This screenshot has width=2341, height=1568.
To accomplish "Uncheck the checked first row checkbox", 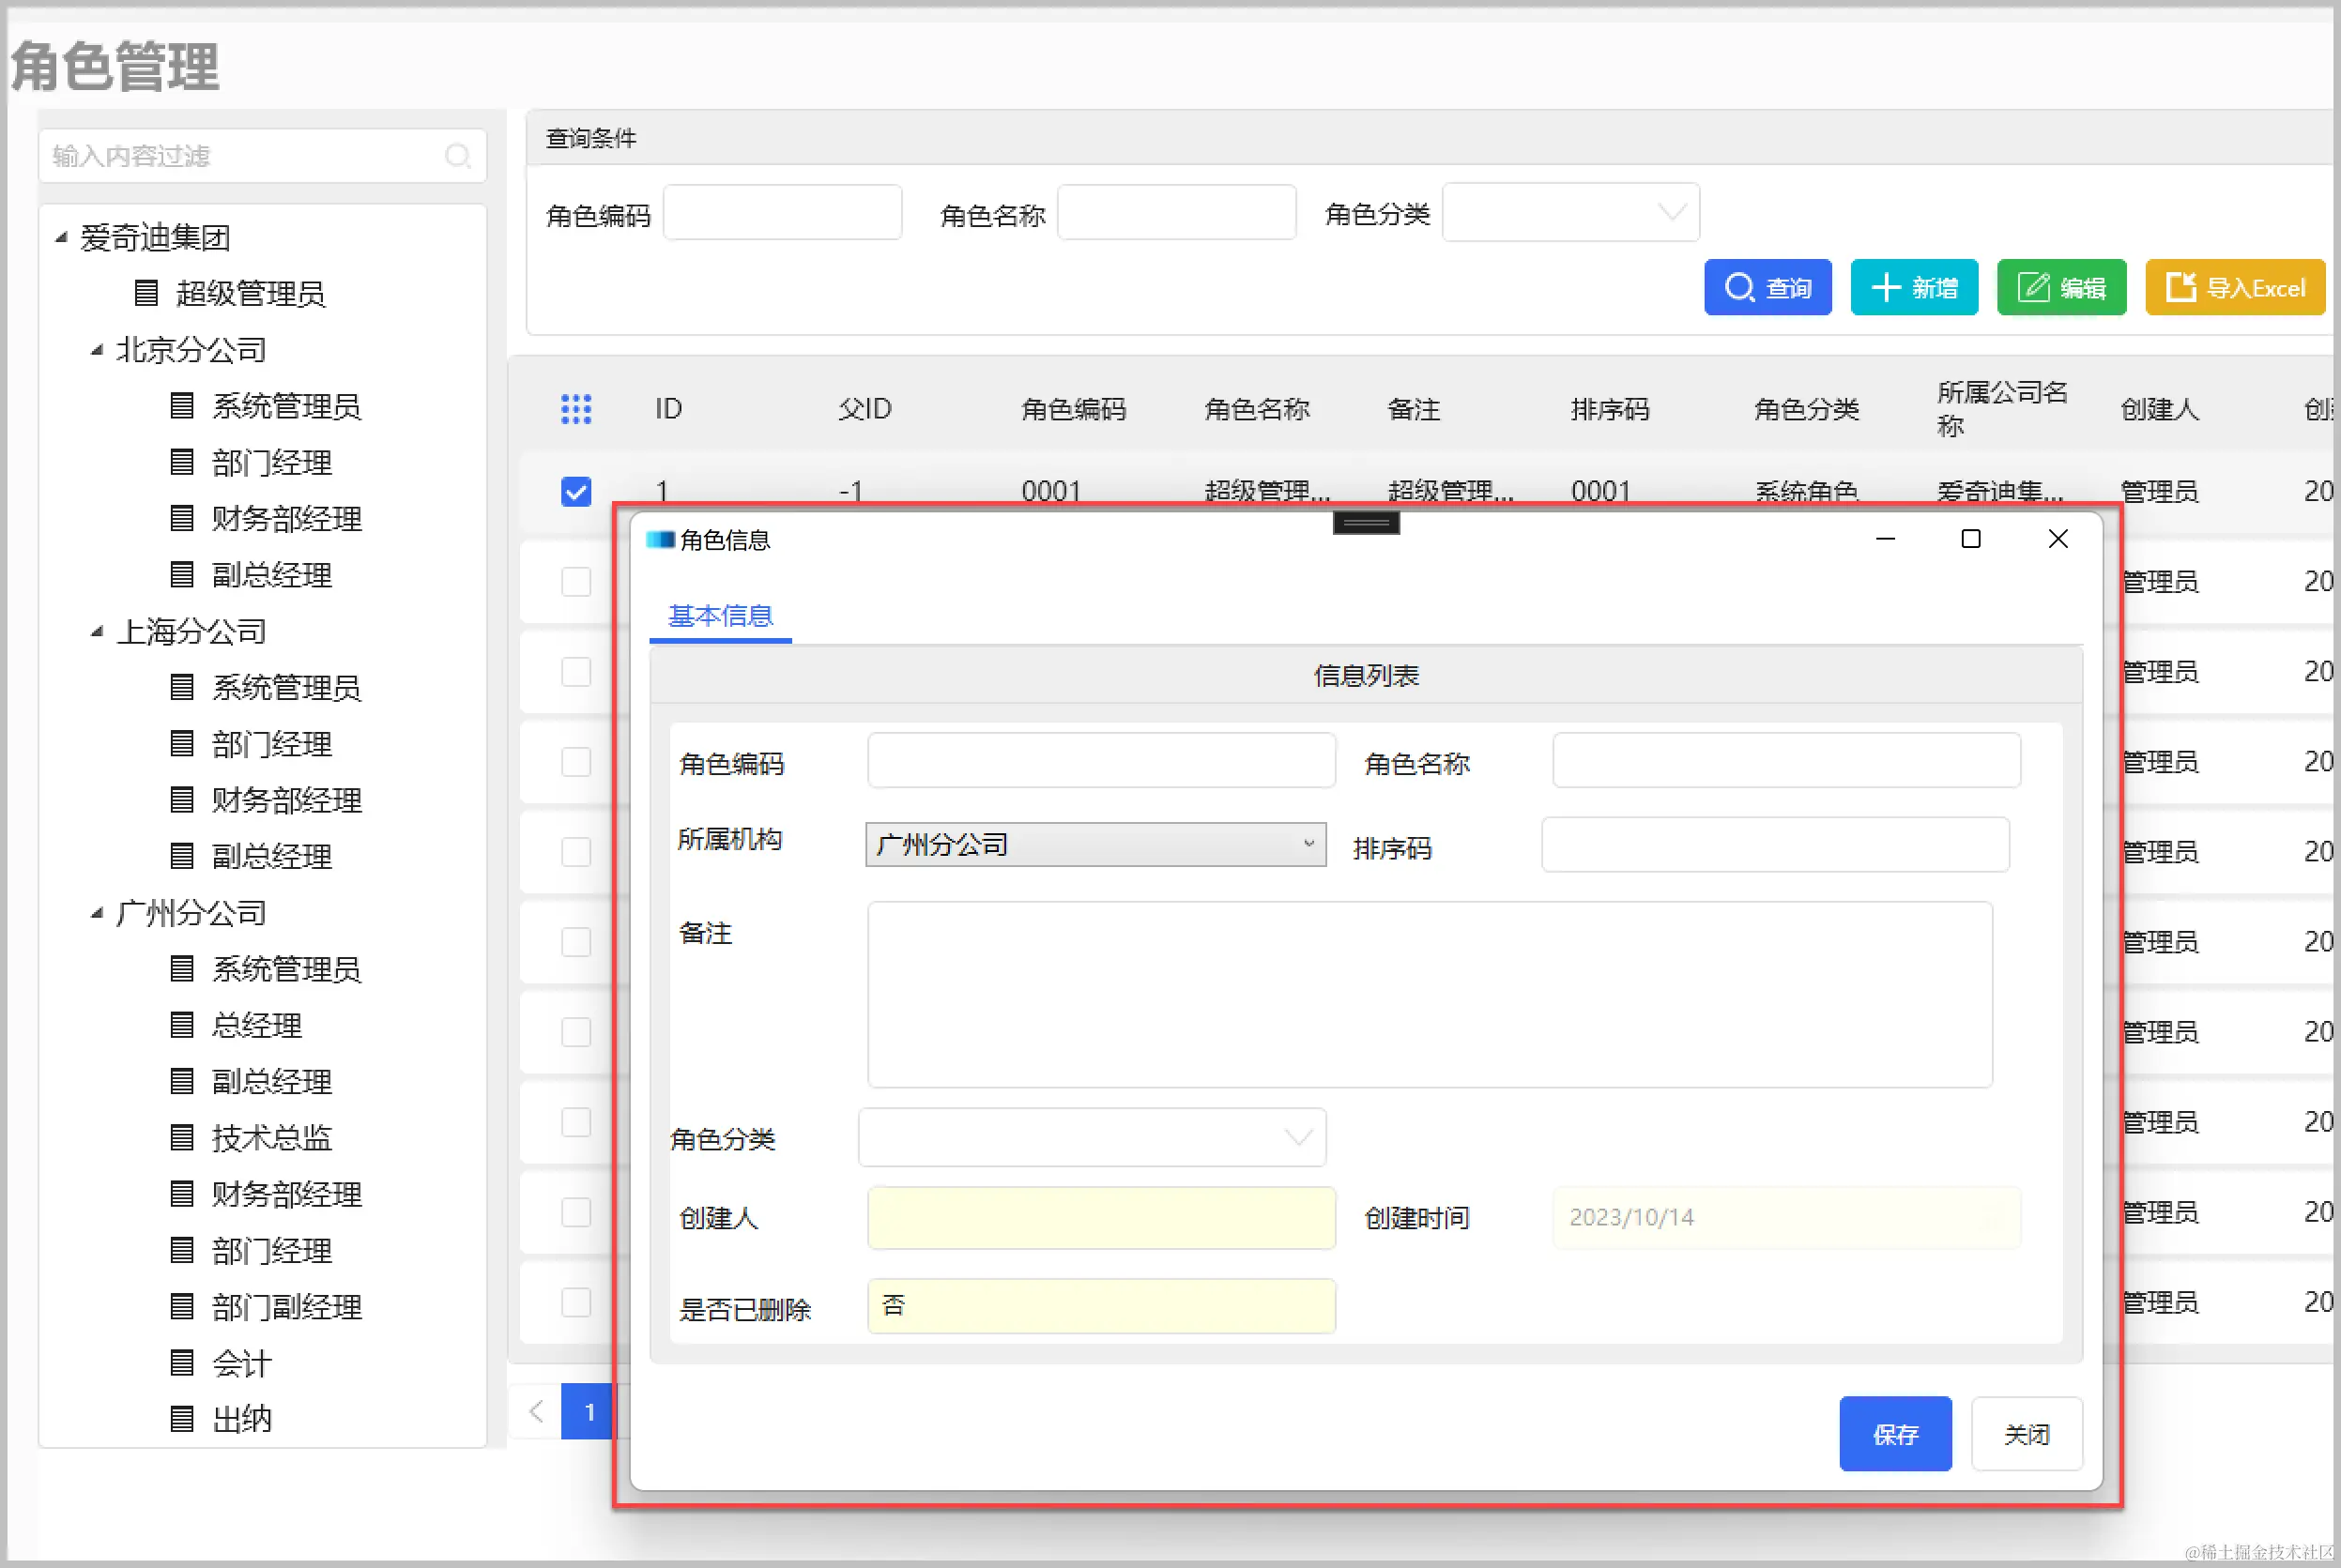I will [x=576, y=491].
